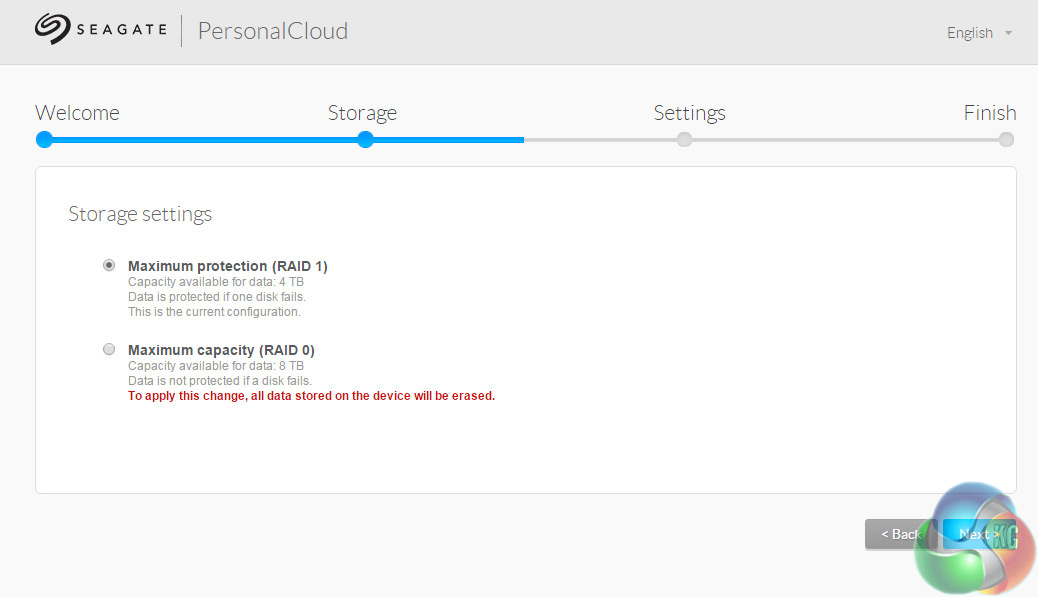
Task: Click the blue Storage step dot
Action: (x=365, y=140)
